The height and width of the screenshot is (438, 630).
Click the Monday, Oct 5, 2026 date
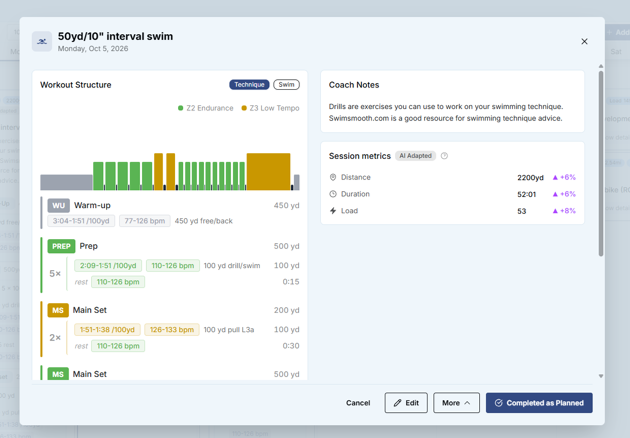93,49
